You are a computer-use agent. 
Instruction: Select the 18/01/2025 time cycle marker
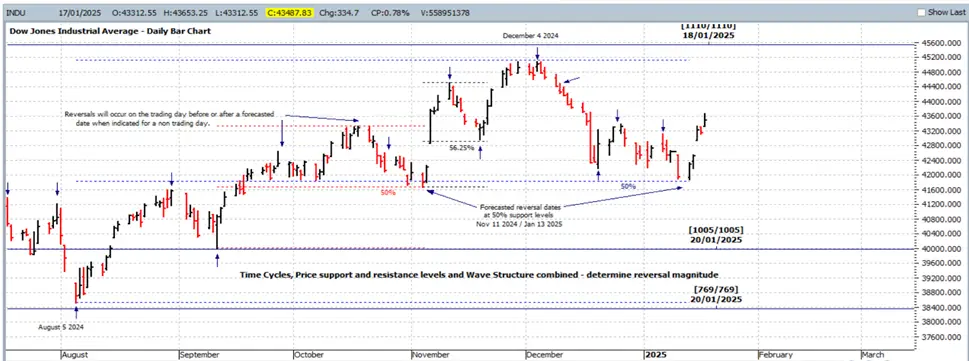pos(708,35)
